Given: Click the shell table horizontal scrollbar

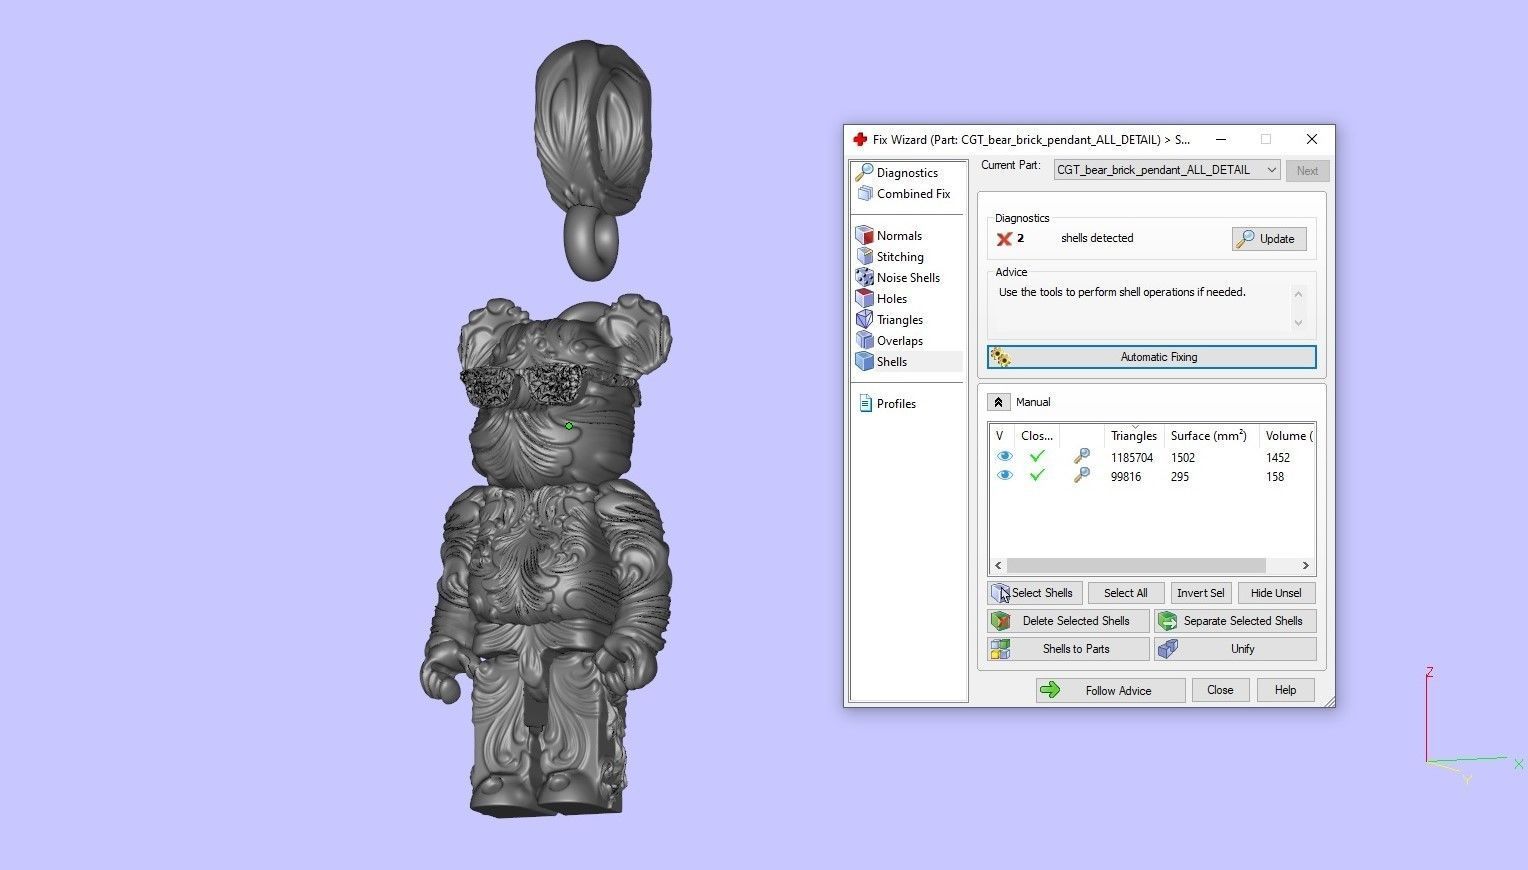Looking at the screenshot, I should (x=1136, y=565).
